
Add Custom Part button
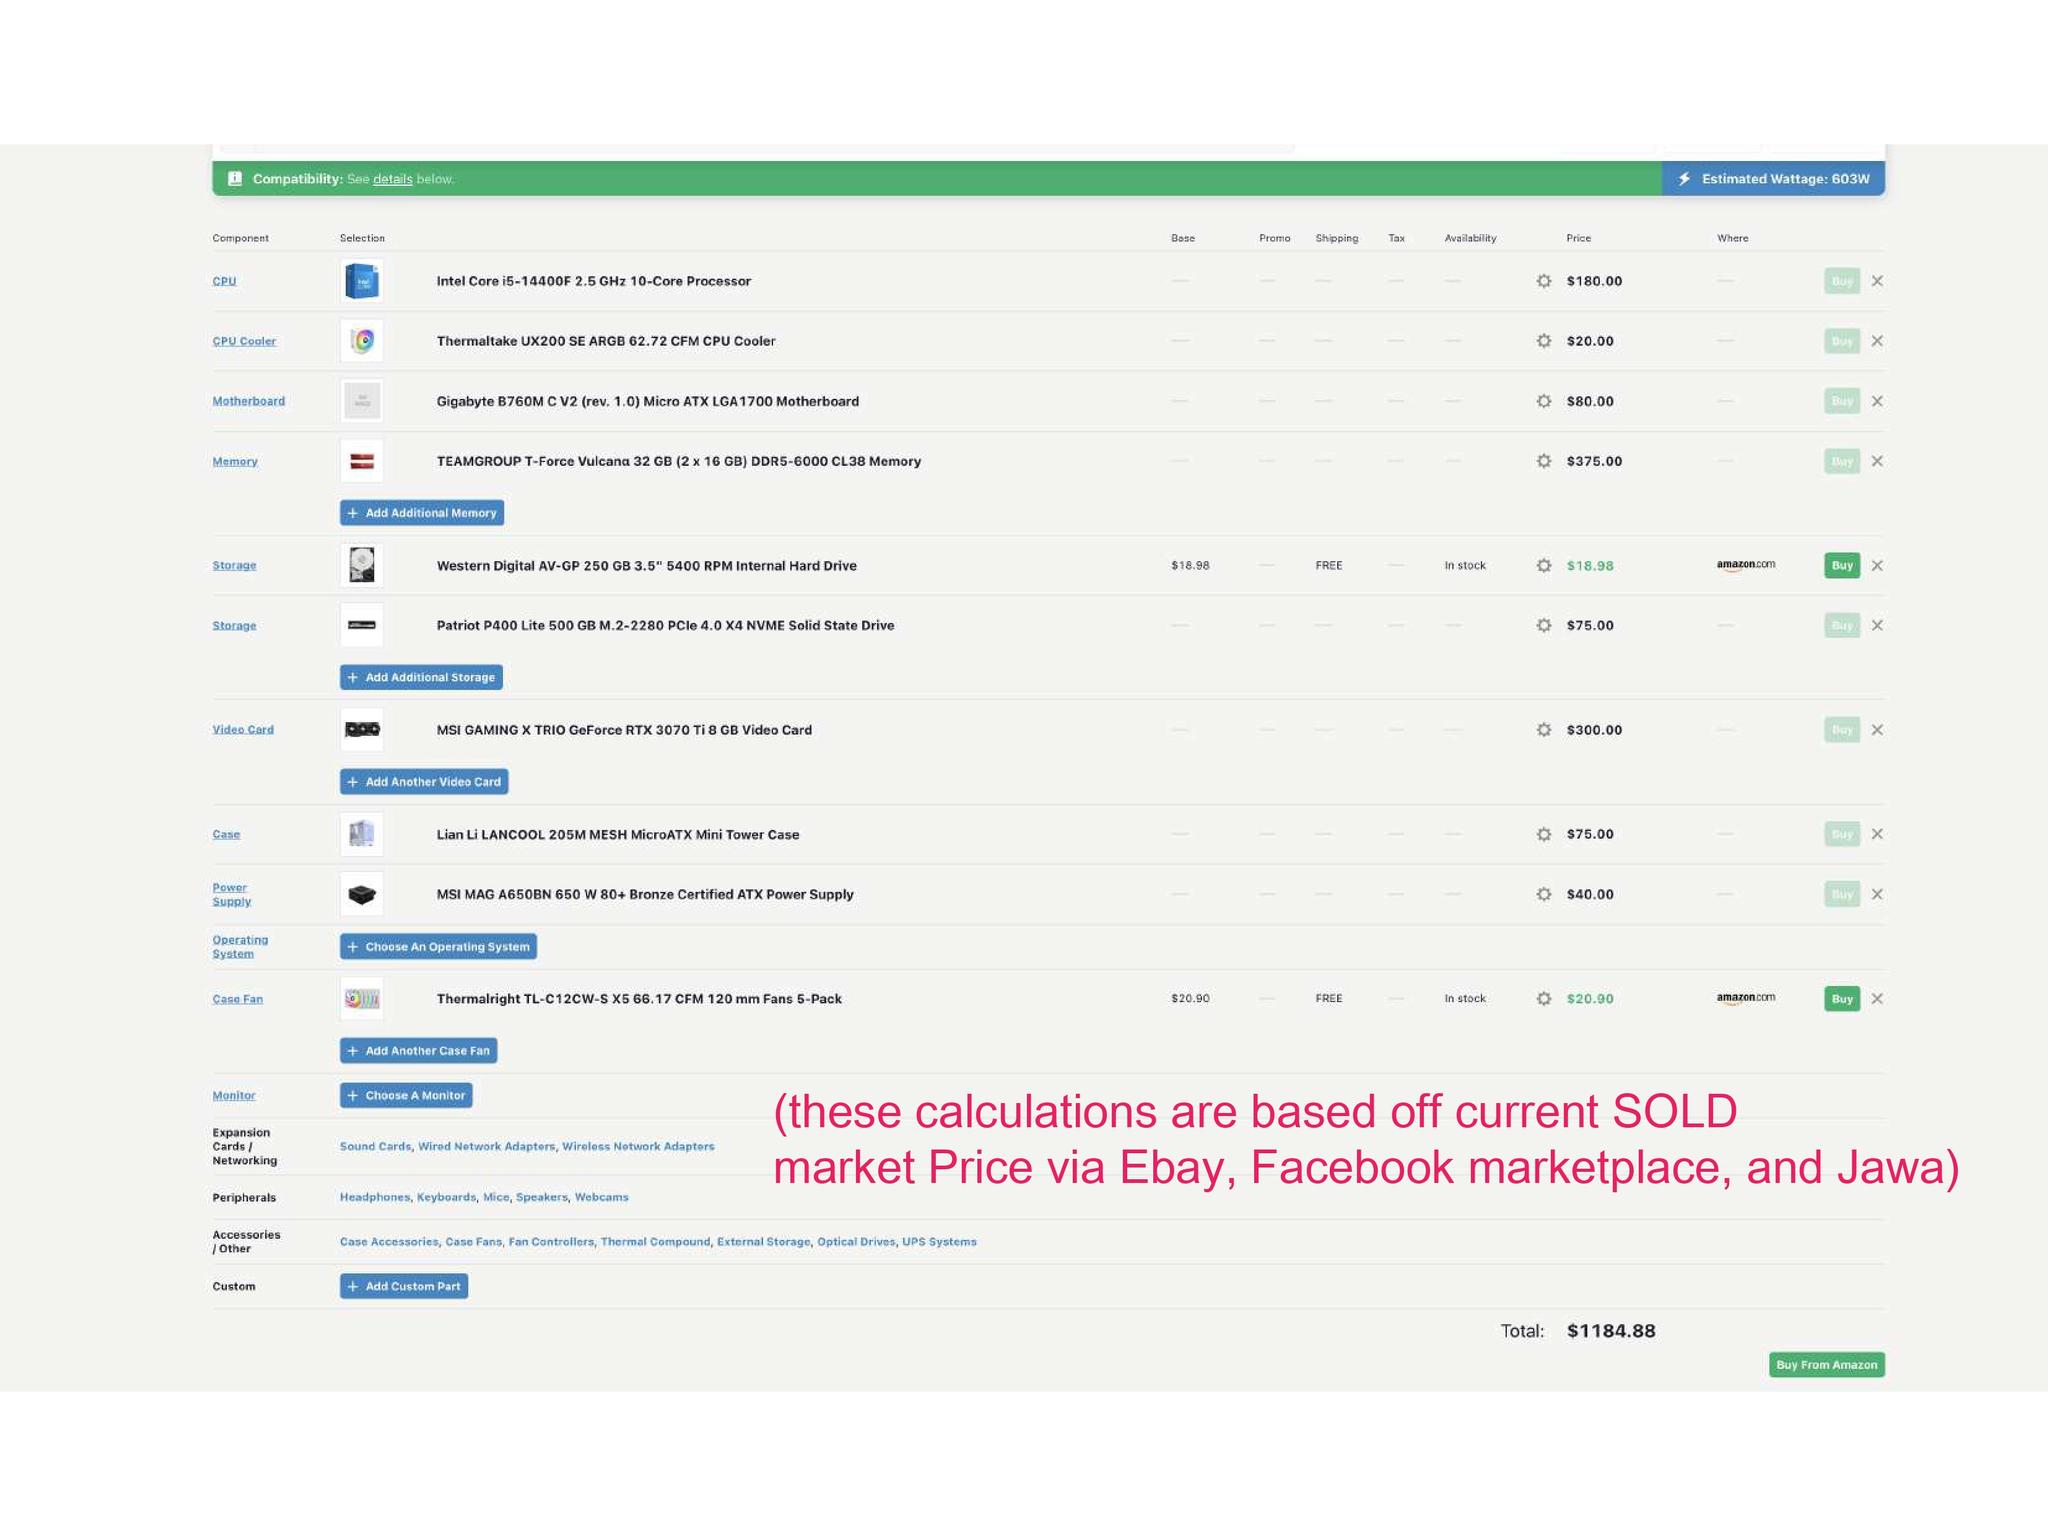pyautogui.click(x=404, y=1286)
